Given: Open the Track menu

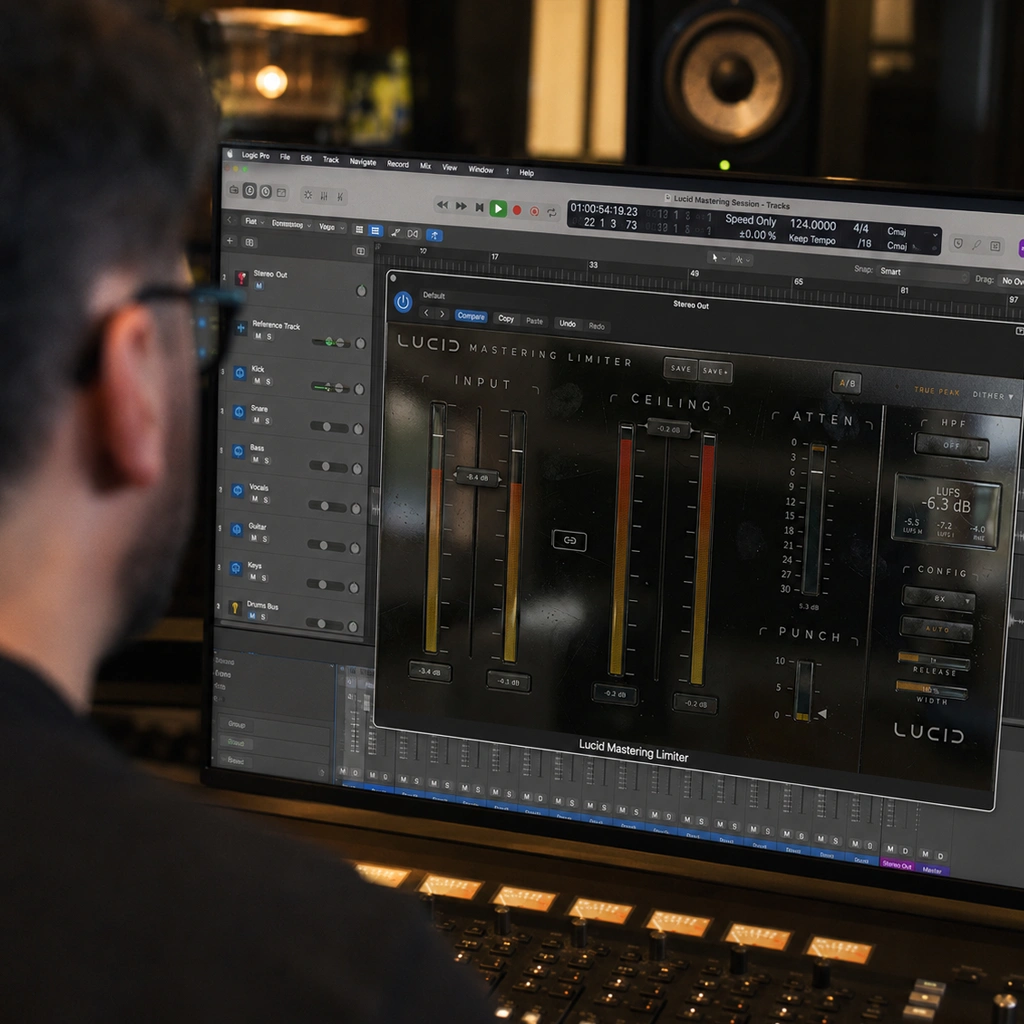Looking at the screenshot, I should [x=330, y=159].
